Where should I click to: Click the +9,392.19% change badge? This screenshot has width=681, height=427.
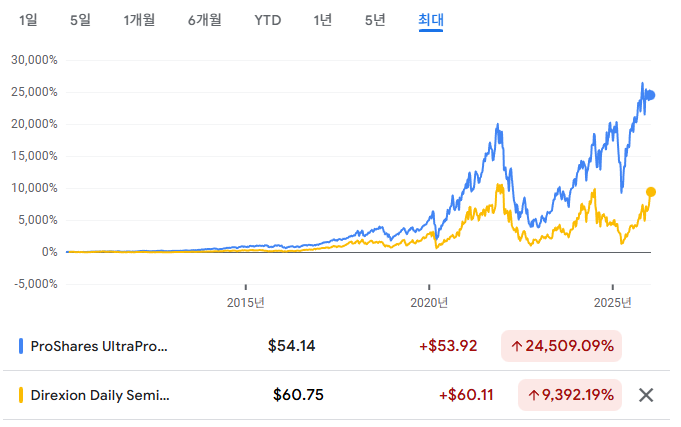pos(569,394)
